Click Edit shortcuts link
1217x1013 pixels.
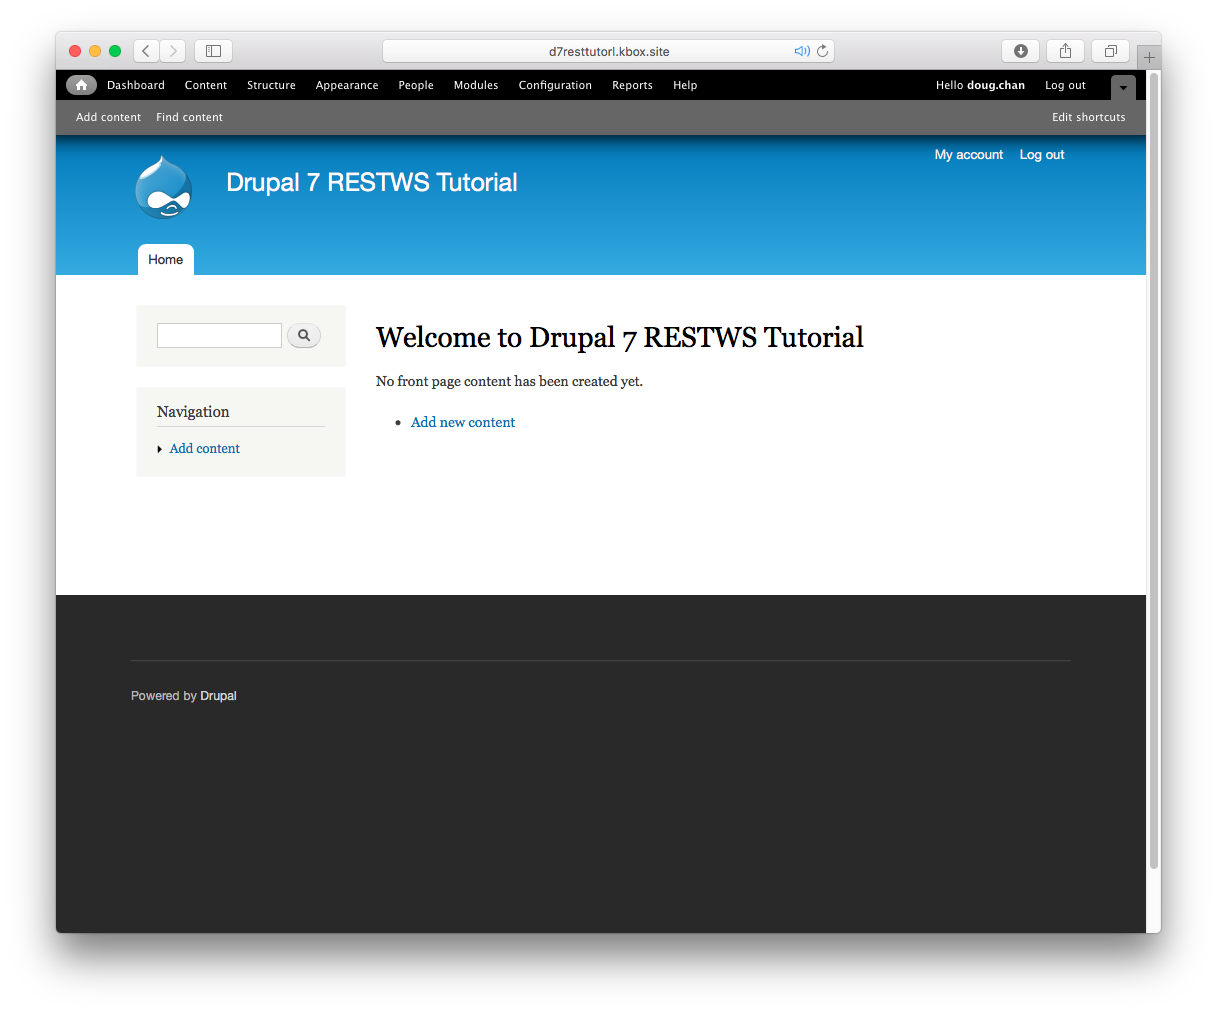coord(1088,117)
